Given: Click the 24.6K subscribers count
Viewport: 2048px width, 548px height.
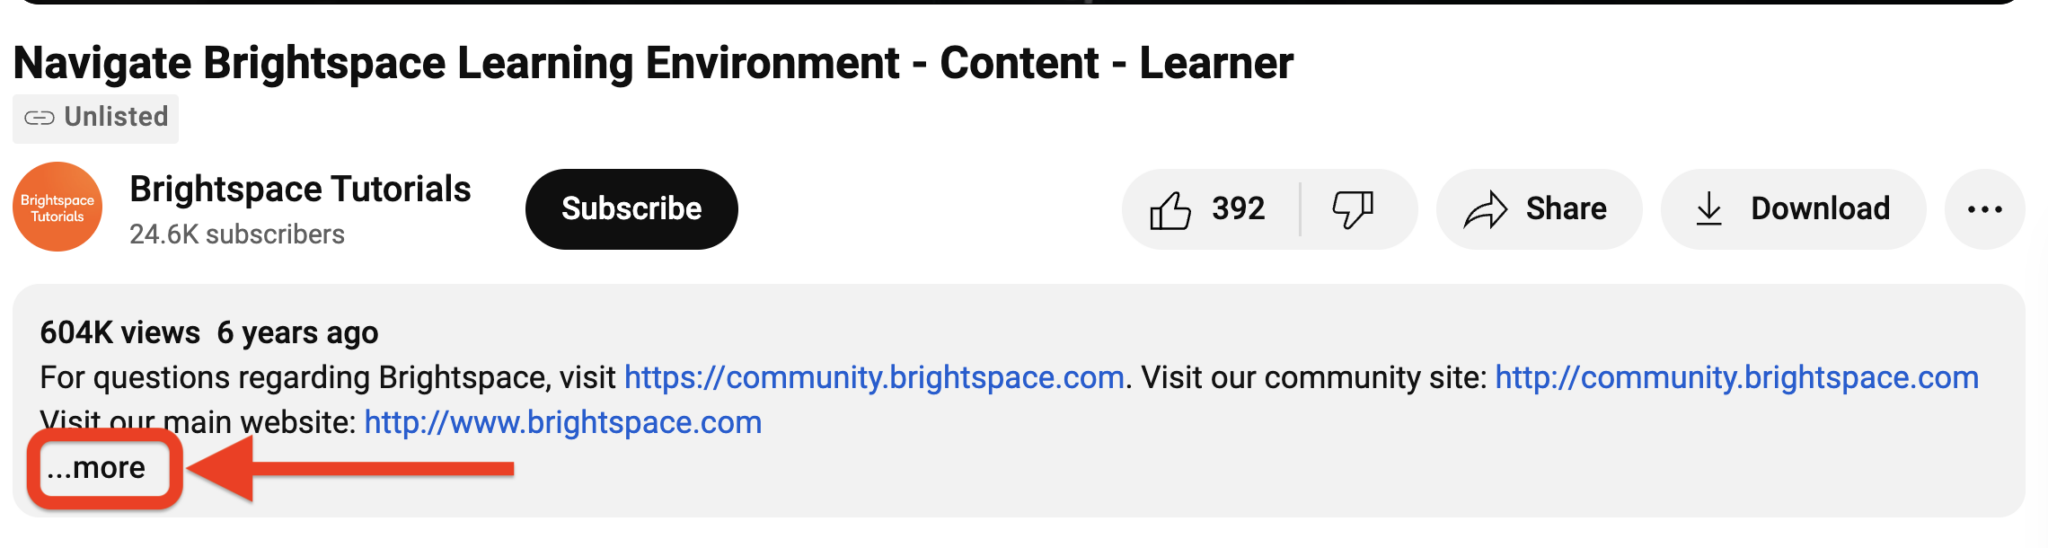Looking at the screenshot, I should click(237, 234).
